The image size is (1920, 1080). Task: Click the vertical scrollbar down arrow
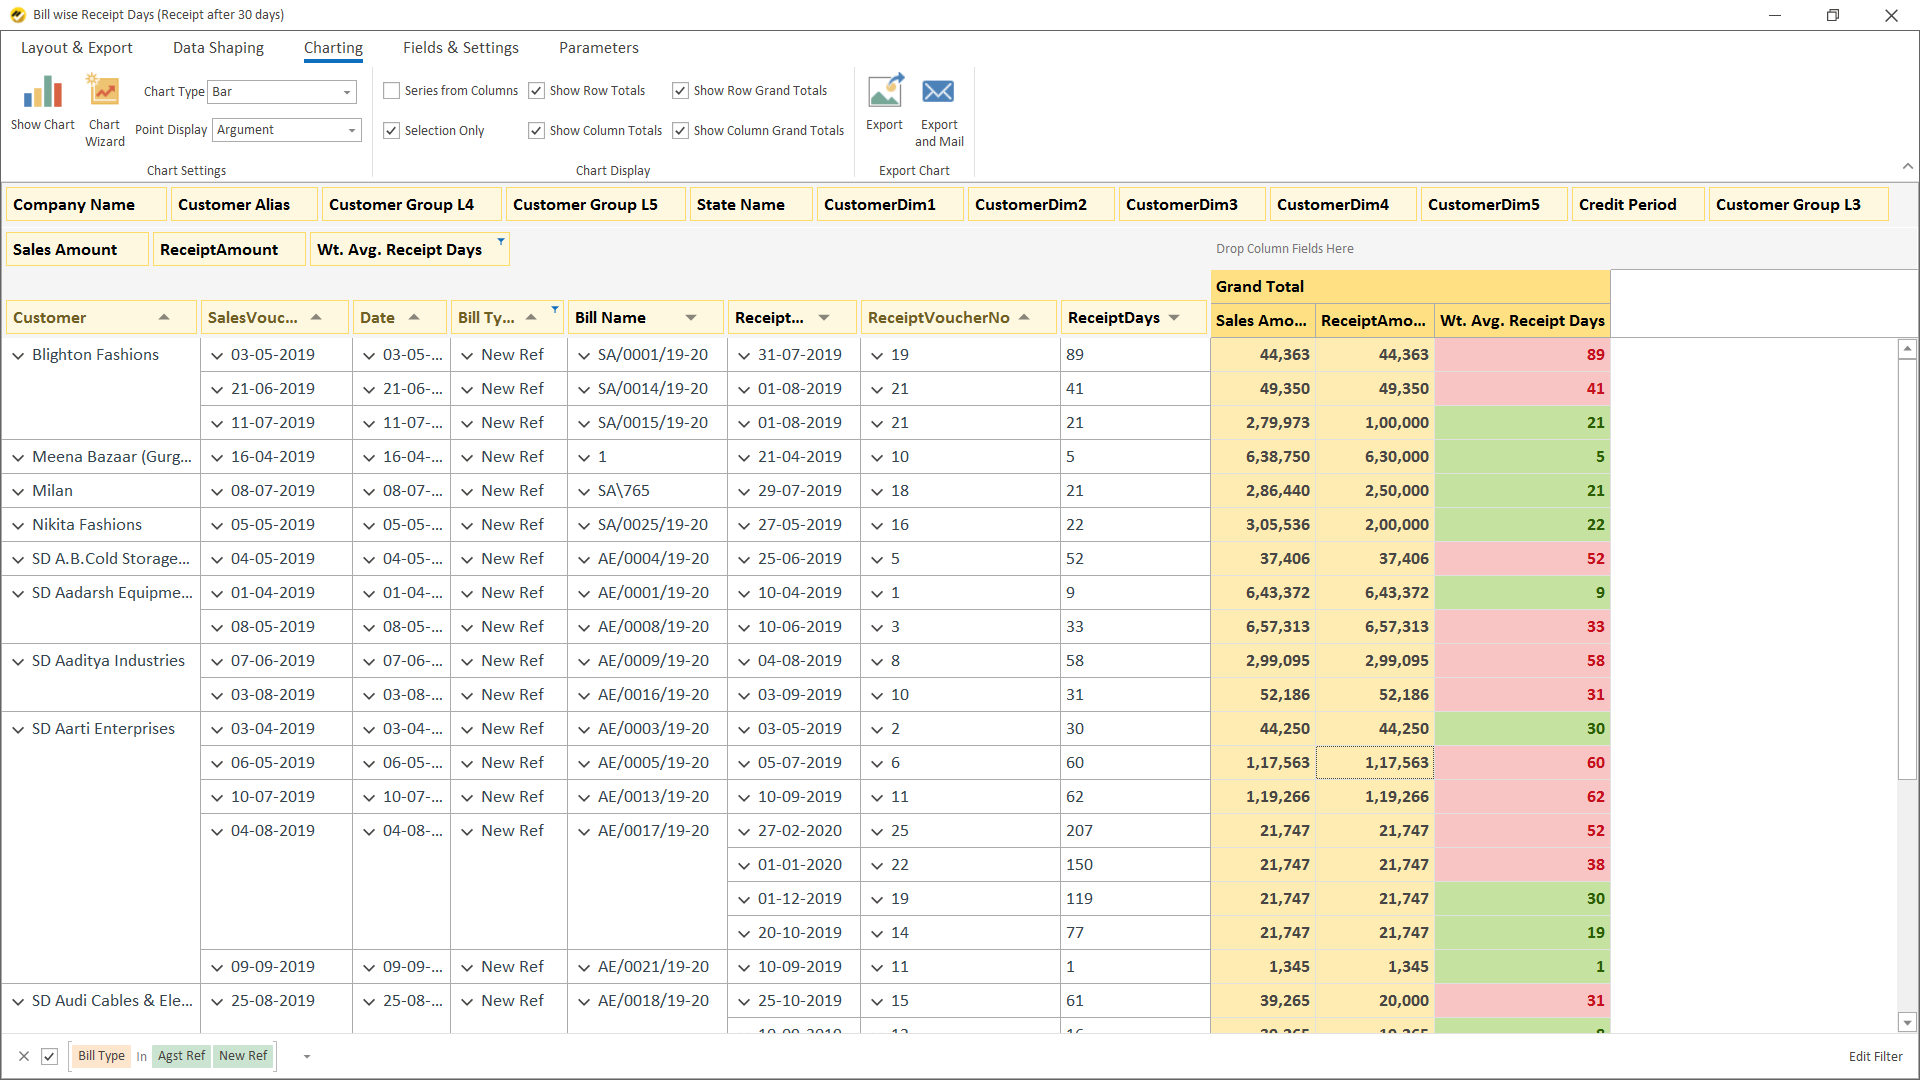[x=1907, y=1022]
